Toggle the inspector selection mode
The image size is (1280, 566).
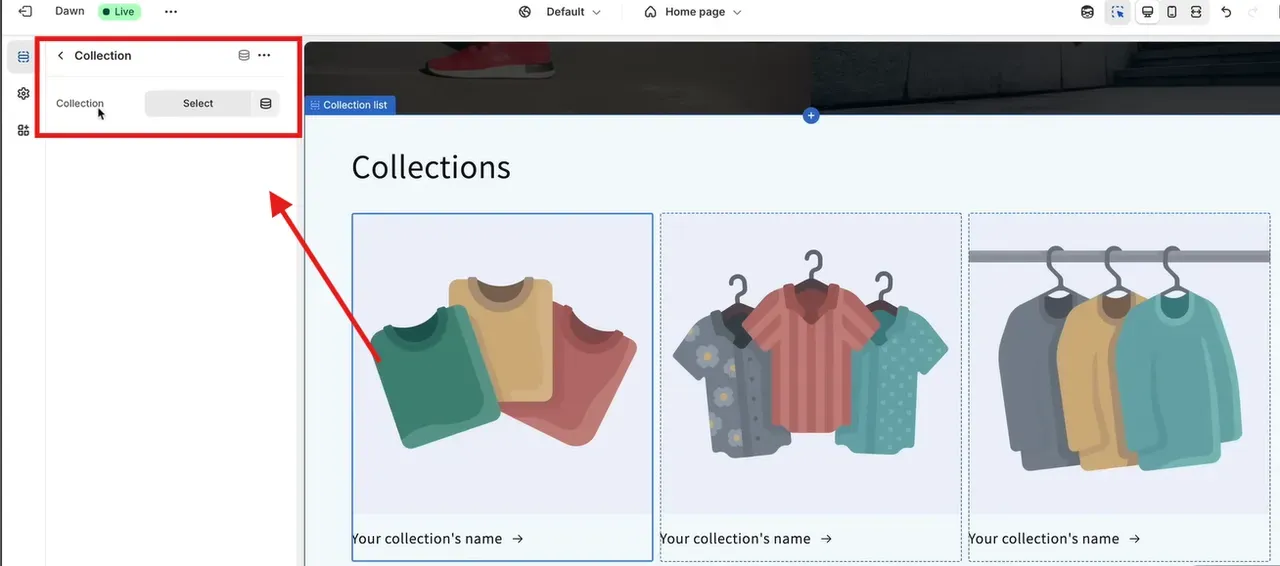(1118, 12)
